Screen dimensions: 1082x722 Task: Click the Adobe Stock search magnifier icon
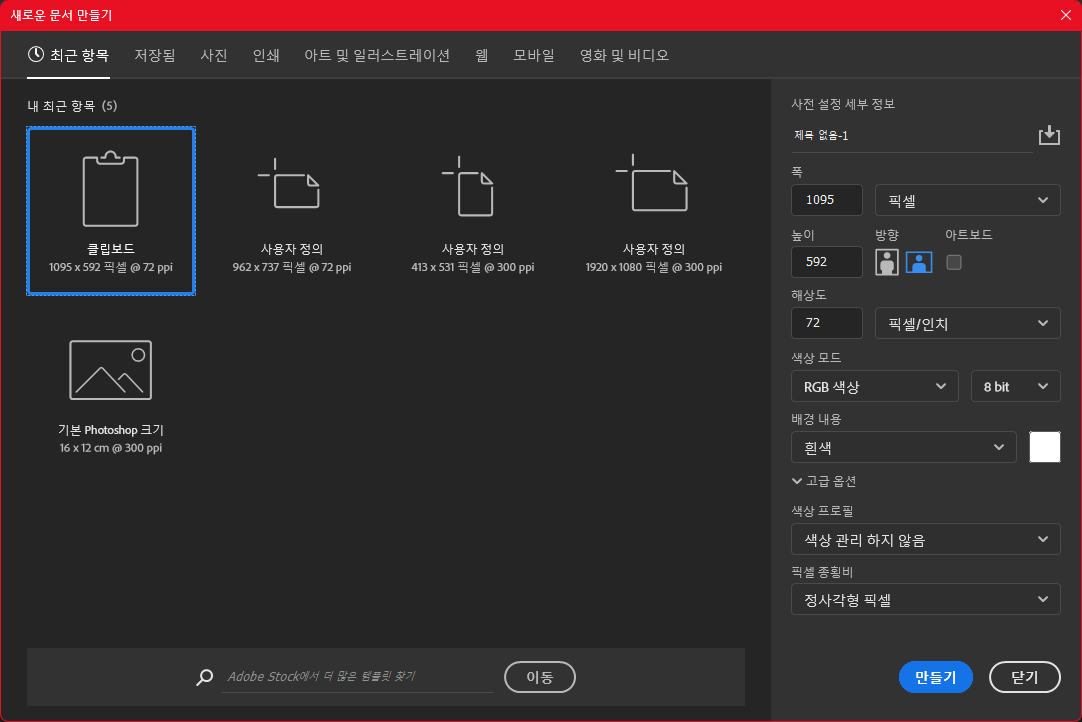click(204, 677)
